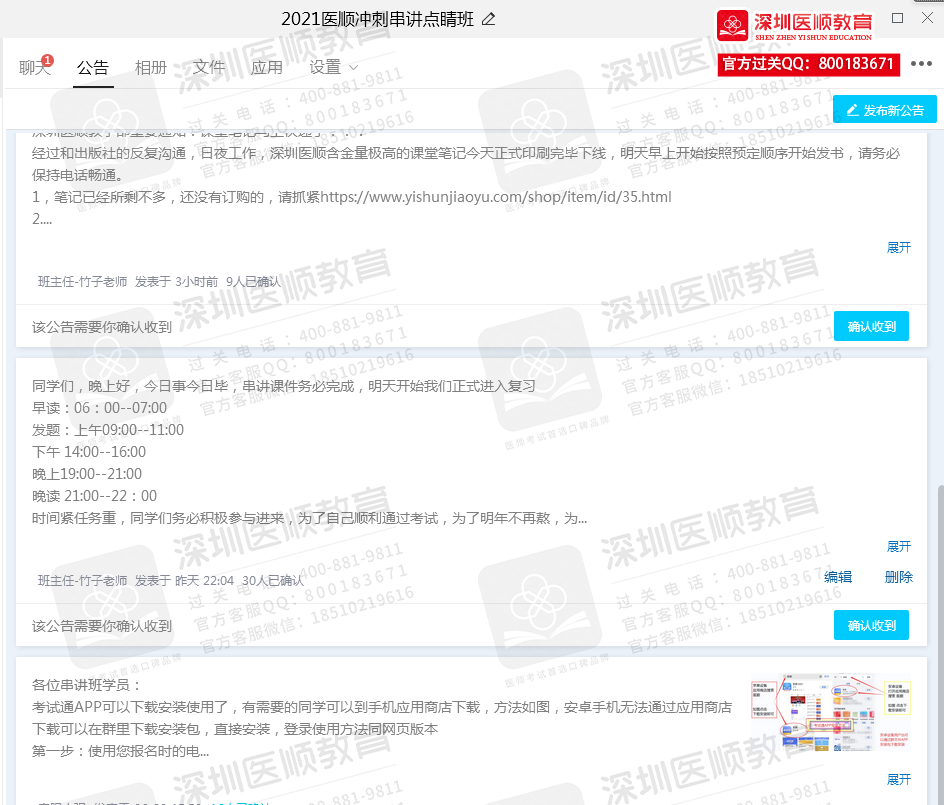Click the 发布新公告 button
Viewport: 944px width, 805px height.
[884, 110]
